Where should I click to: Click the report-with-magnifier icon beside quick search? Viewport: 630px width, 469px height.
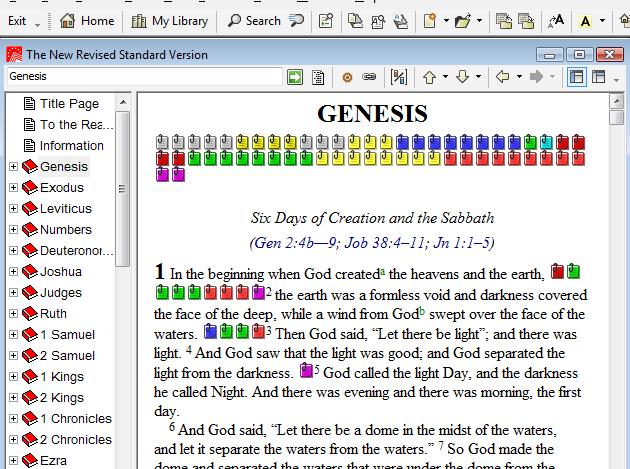(326, 20)
